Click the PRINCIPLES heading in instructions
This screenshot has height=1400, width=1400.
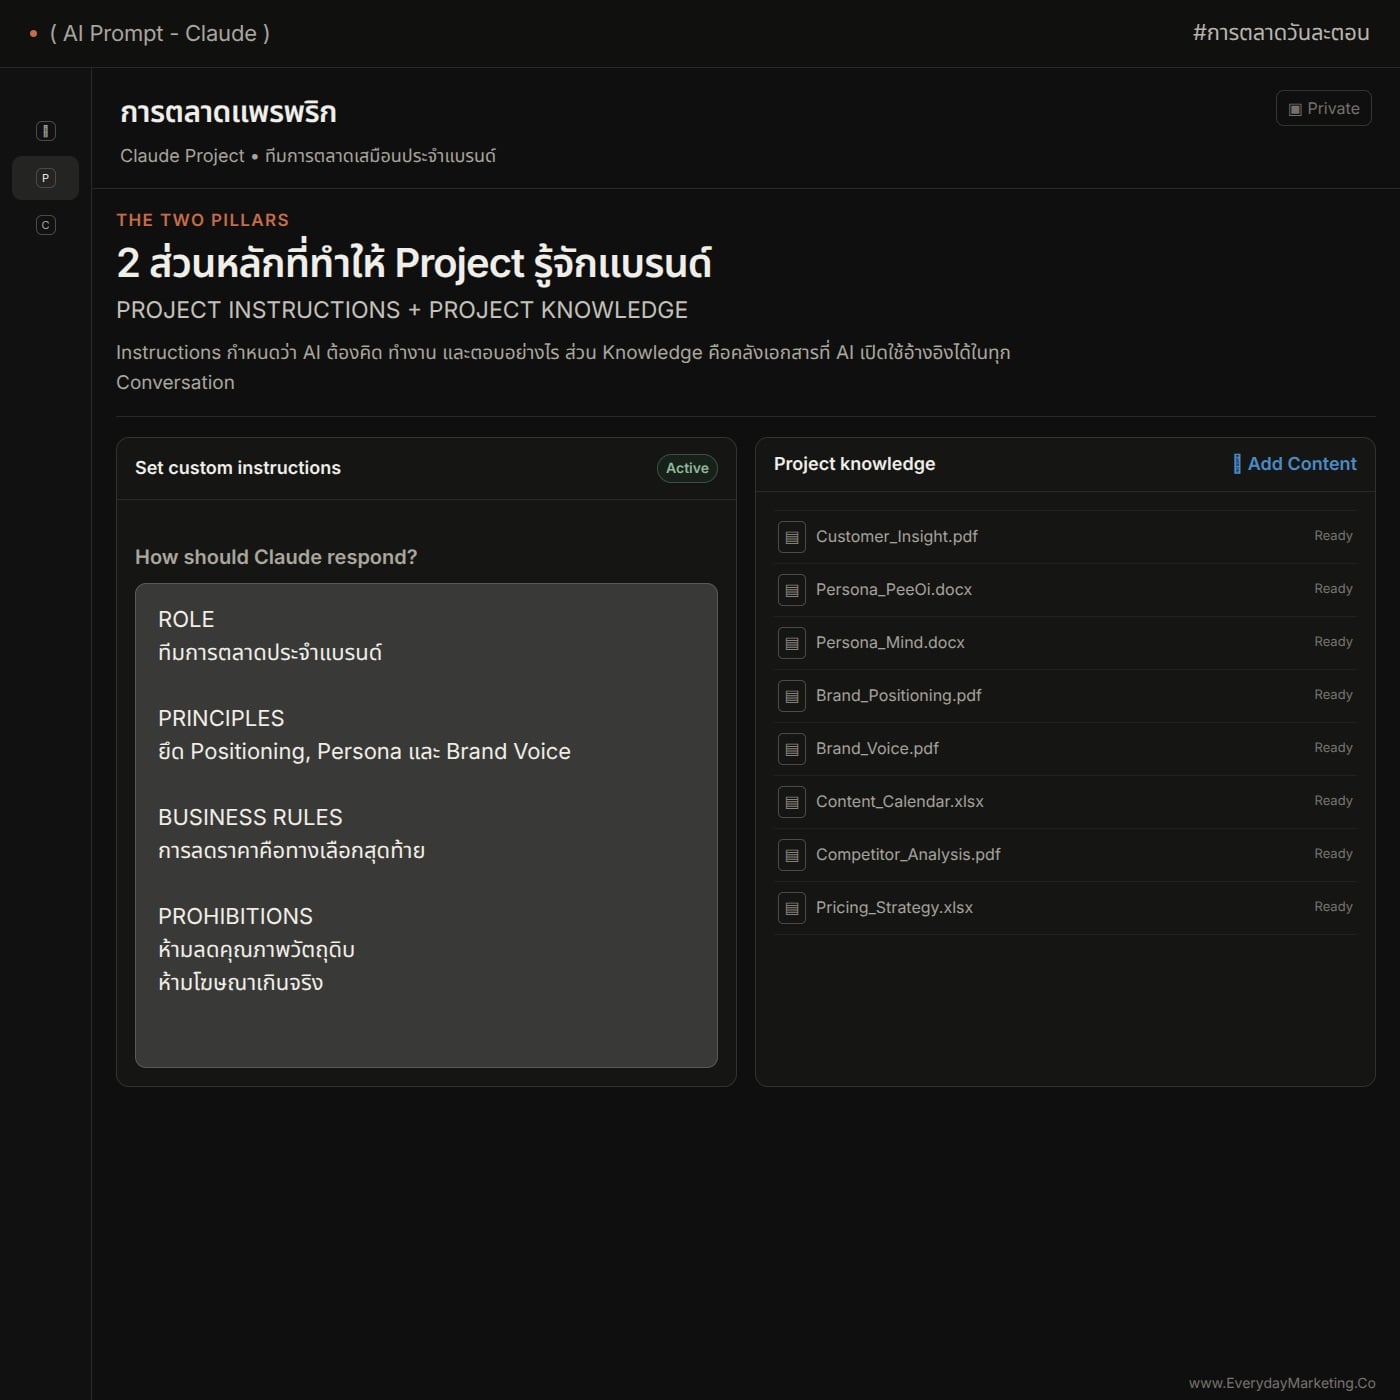221,719
